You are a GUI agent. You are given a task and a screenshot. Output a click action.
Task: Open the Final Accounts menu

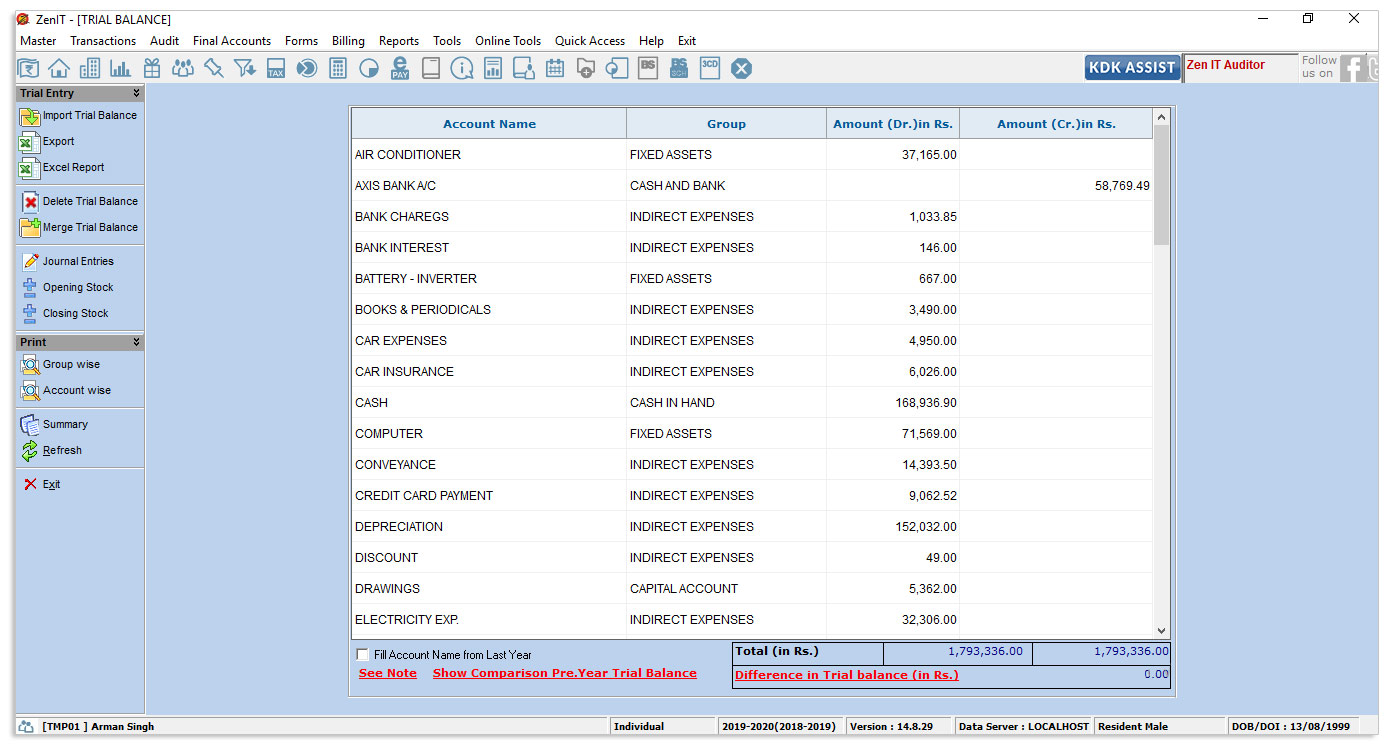click(x=231, y=41)
